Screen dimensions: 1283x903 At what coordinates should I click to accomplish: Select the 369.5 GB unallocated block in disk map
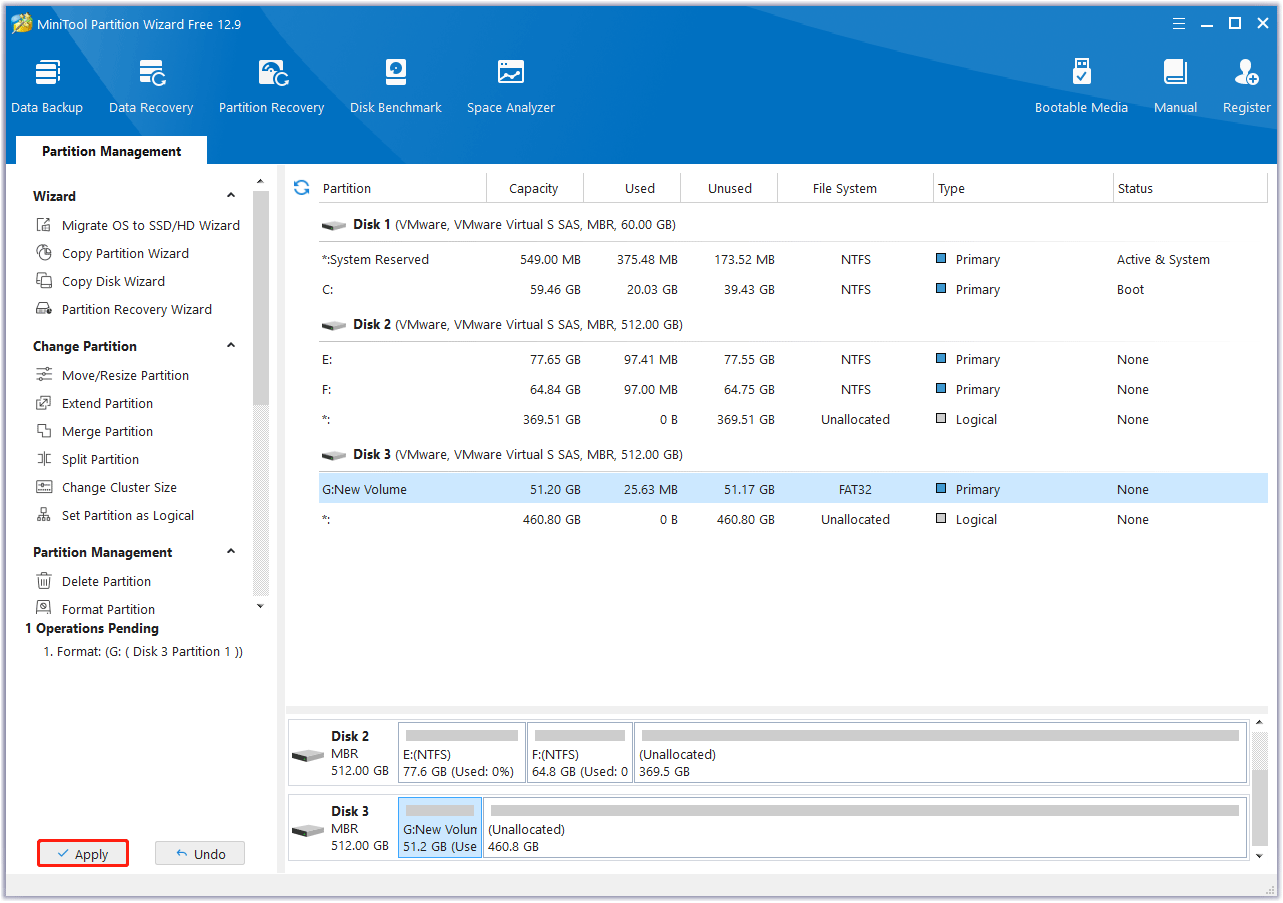coord(940,753)
